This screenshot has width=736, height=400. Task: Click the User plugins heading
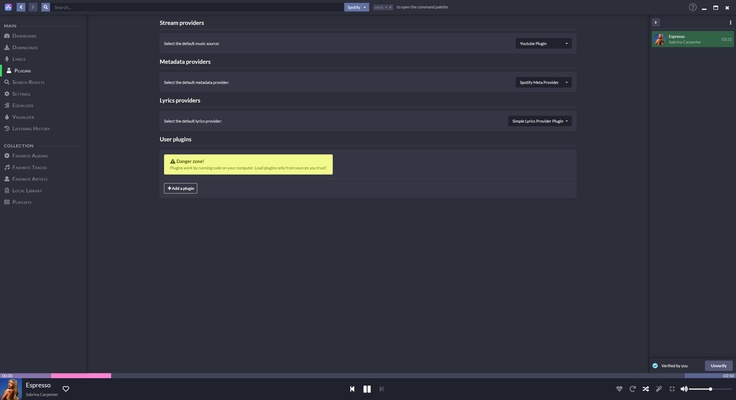pyautogui.click(x=175, y=139)
